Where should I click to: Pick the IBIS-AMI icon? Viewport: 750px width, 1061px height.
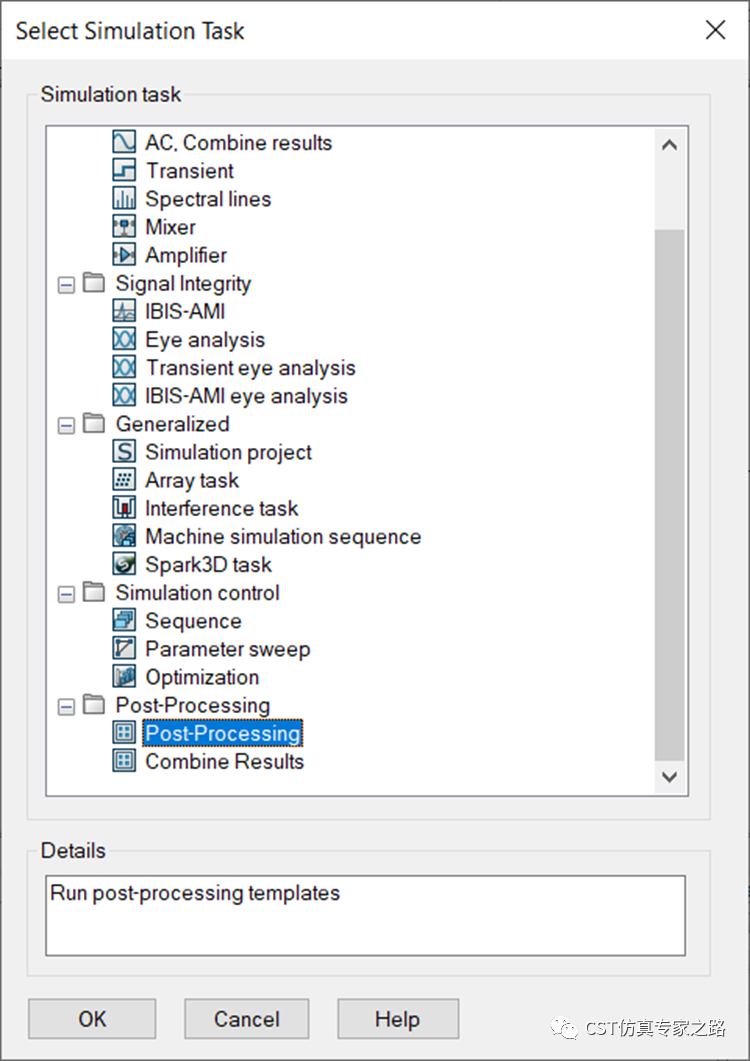(124, 311)
